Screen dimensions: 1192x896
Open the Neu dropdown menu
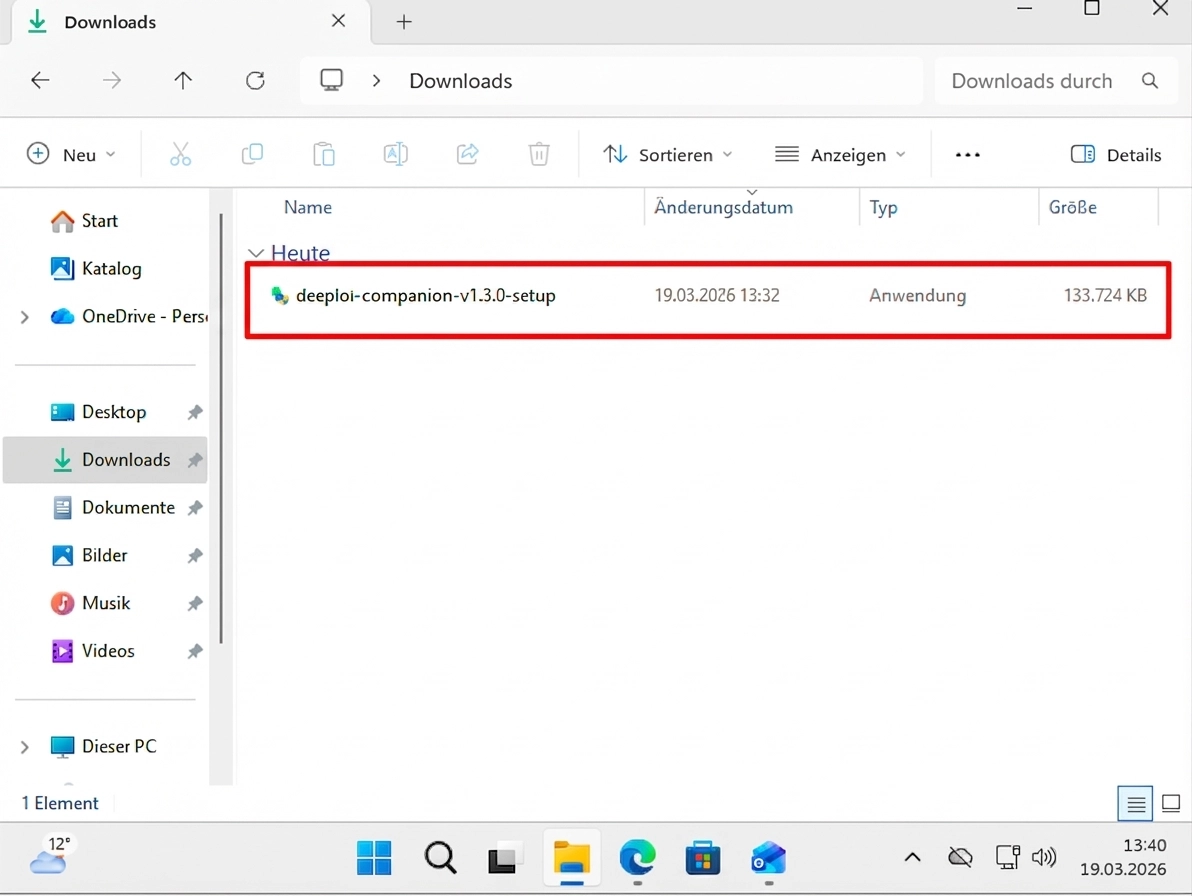[x=71, y=154]
